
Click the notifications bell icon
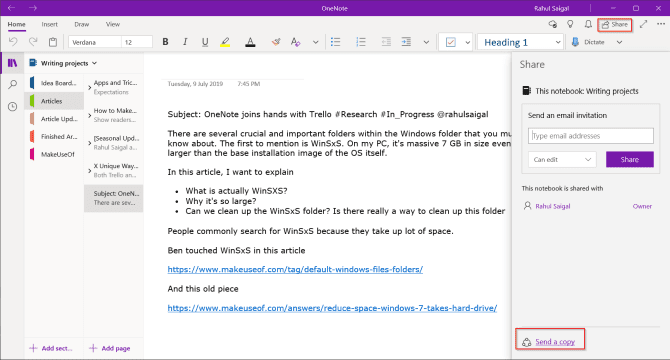click(x=588, y=24)
